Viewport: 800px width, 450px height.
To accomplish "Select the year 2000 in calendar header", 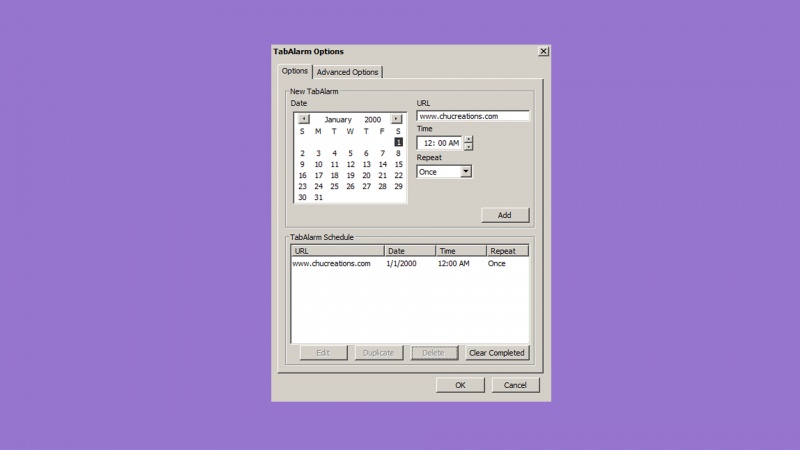I will (x=372, y=119).
